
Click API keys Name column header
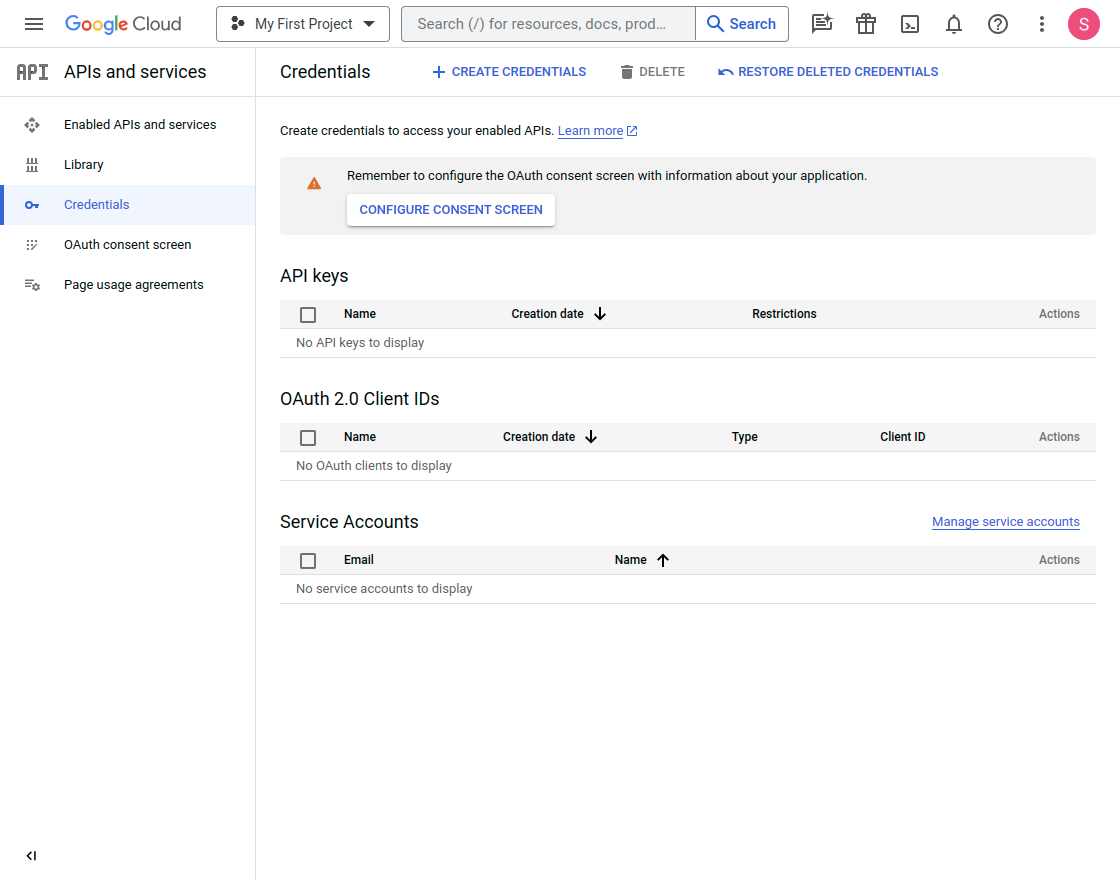[x=360, y=314]
